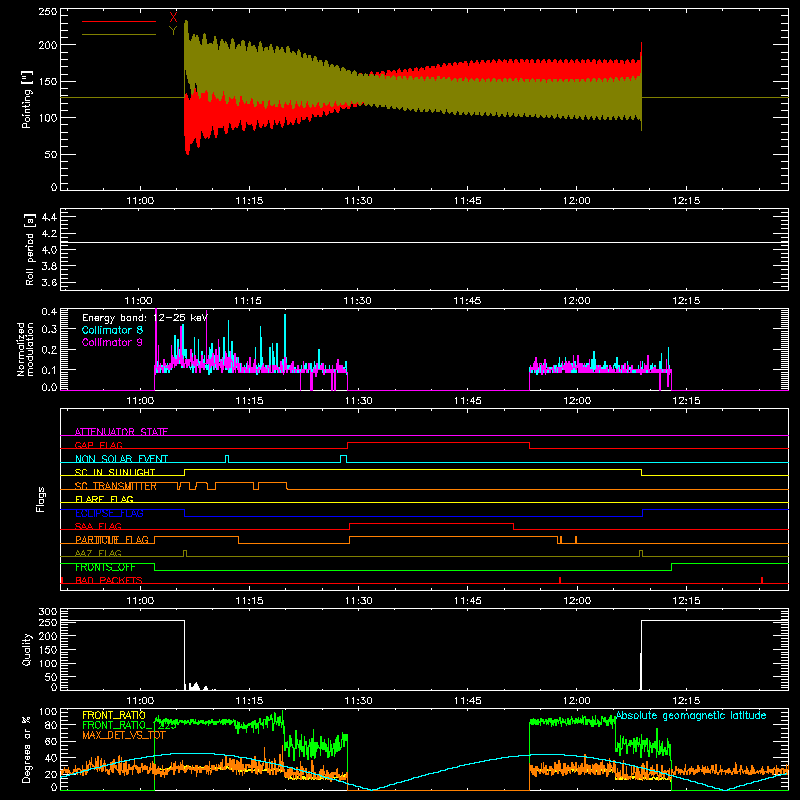Click the 4.4 tick on Roll period axis

pyautogui.click(x=49, y=217)
